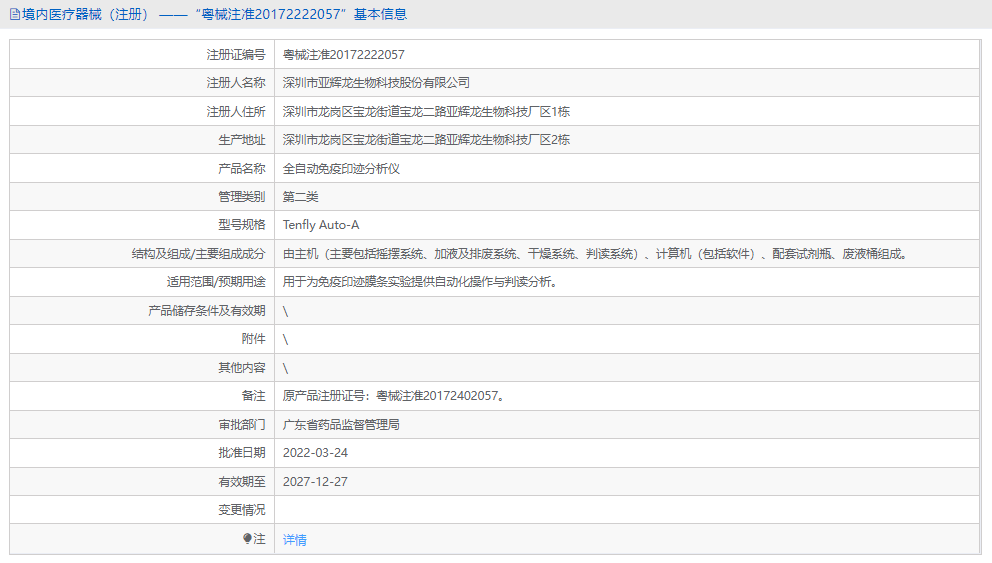992x563 pixels.
Task: Select the approving department 广东省药品监督管理局
Action: (x=341, y=424)
